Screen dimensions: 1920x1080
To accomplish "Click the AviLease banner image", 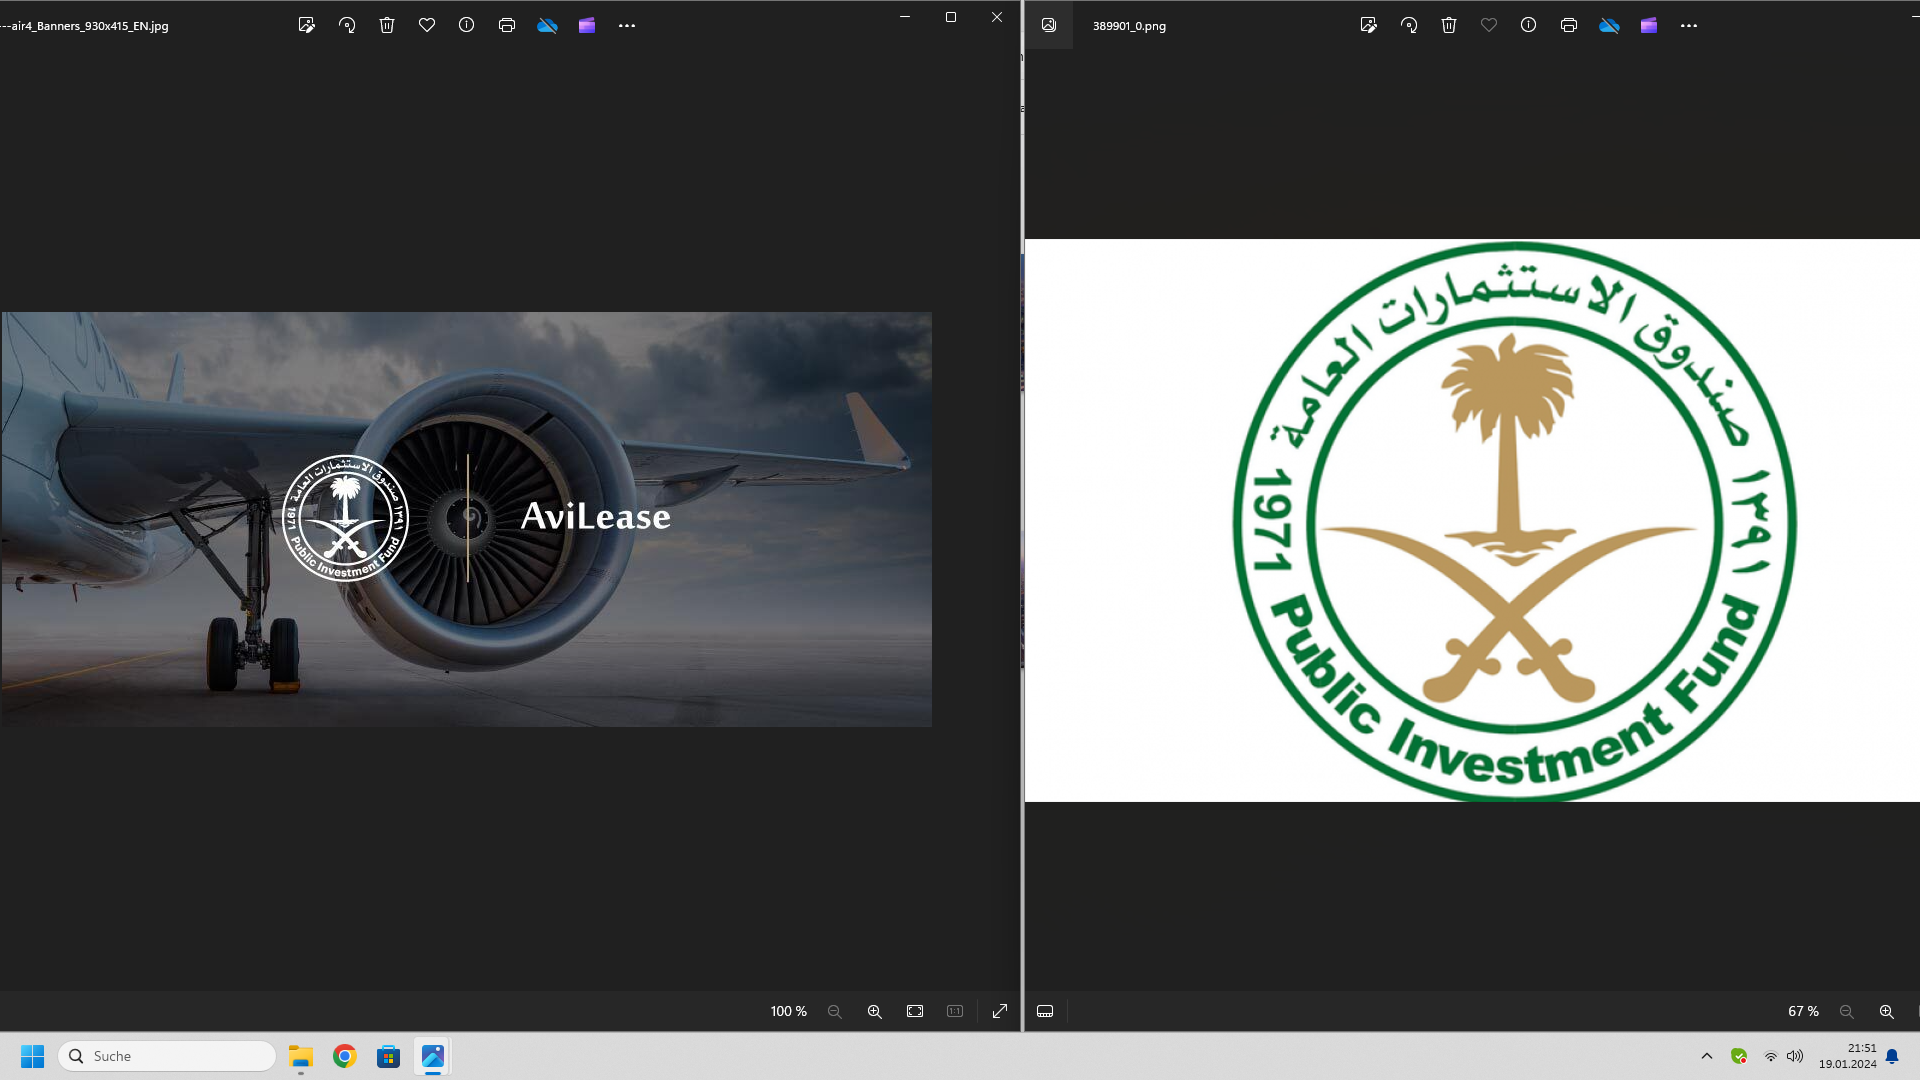I will click(466, 519).
